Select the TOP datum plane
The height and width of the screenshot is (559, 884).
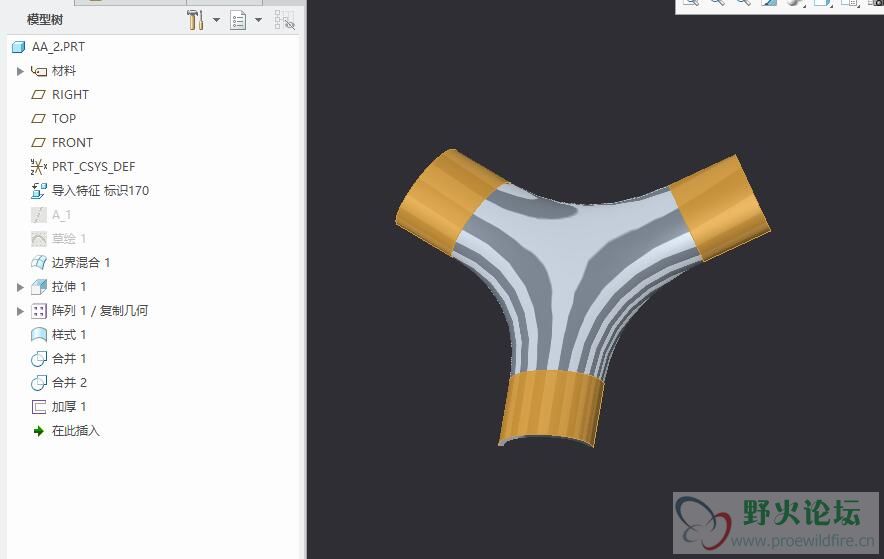point(63,119)
